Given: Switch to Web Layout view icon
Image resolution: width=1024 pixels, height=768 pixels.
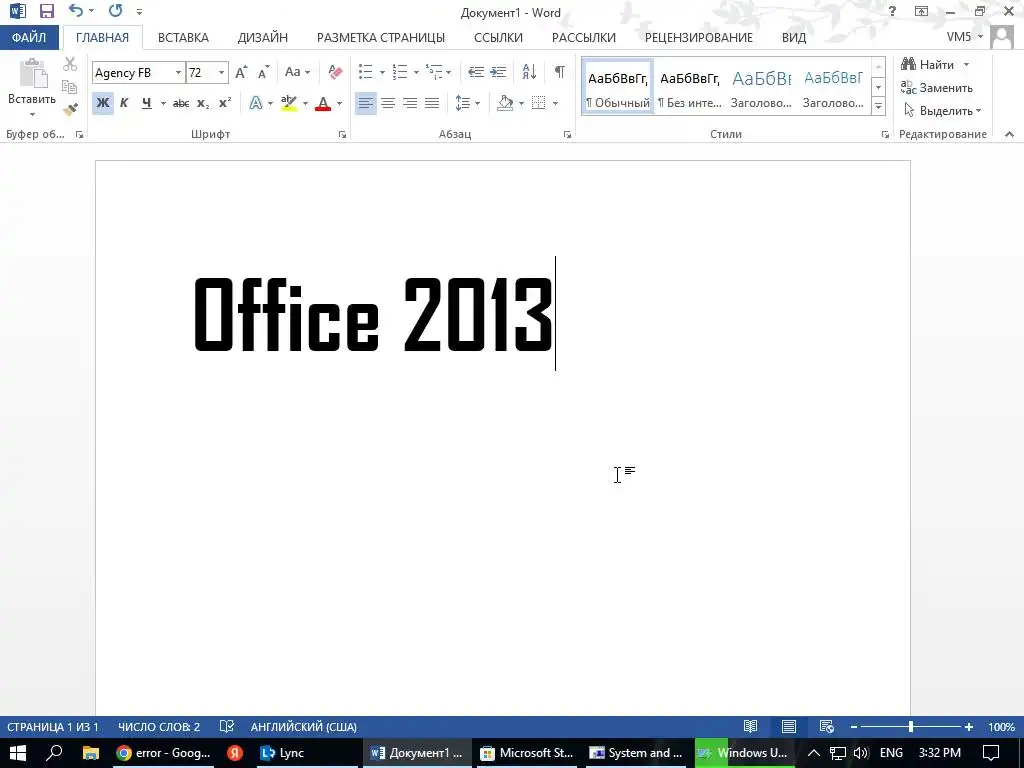Looking at the screenshot, I should pos(826,726).
